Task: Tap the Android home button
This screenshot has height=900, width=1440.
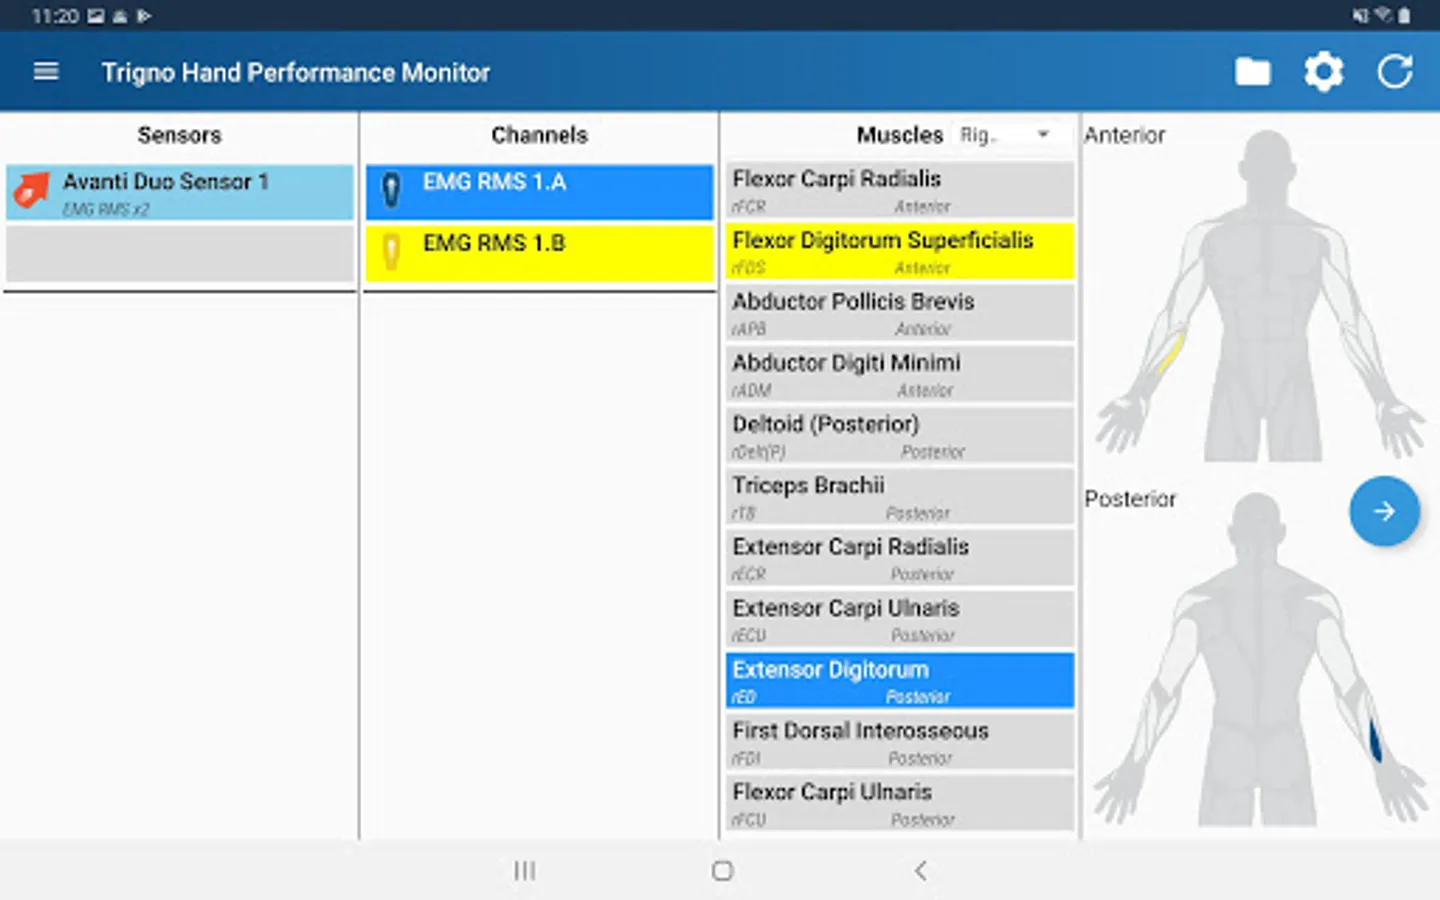Action: pos(722,871)
